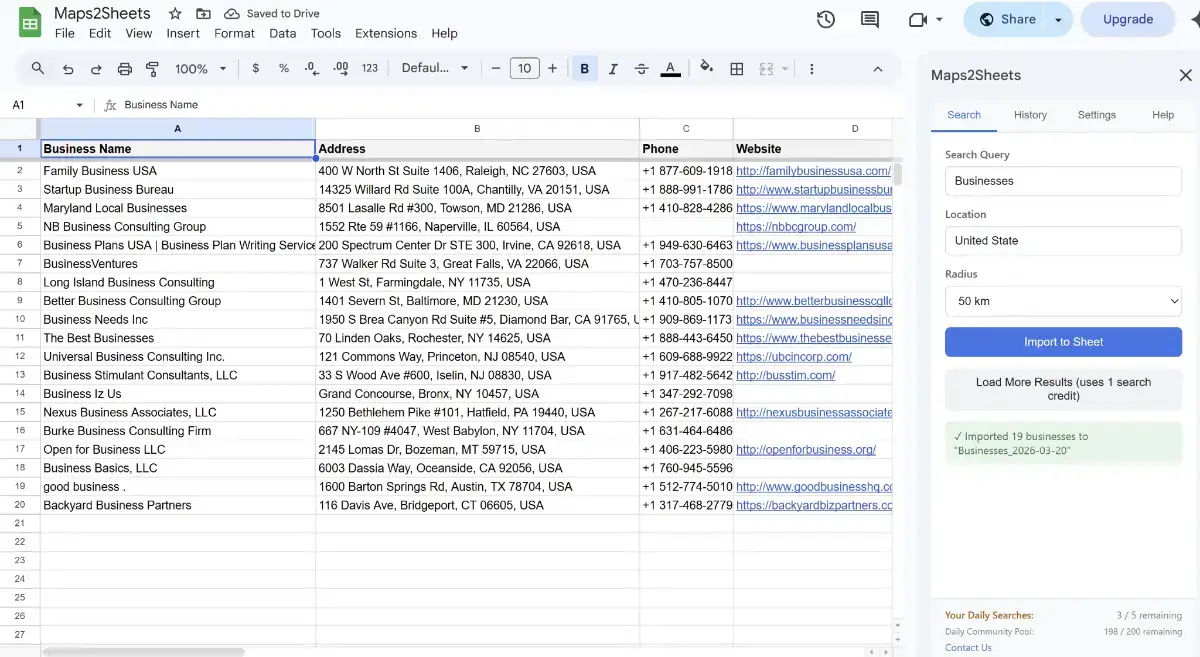Open version history clock icon

[x=825, y=19]
